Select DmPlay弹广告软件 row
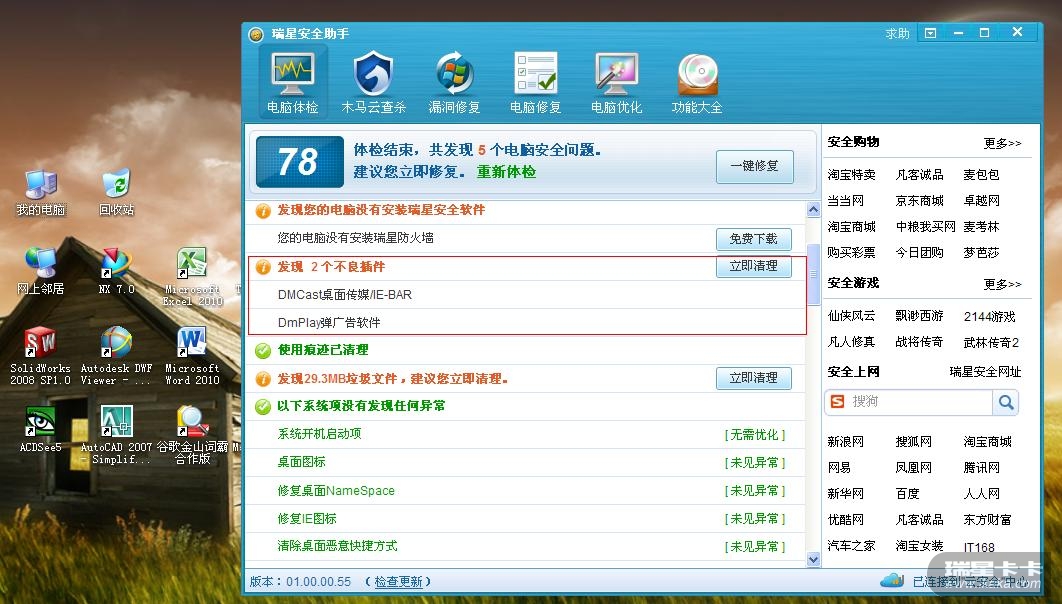This screenshot has width=1062, height=604. click(x=527, y=322)
